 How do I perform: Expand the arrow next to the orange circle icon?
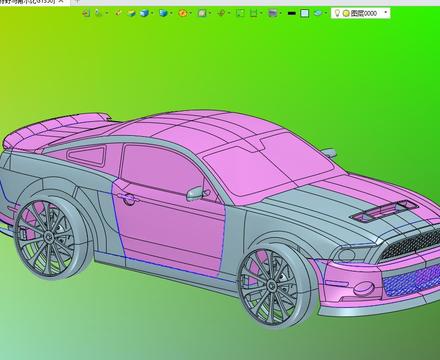click(x=190, y=13)
